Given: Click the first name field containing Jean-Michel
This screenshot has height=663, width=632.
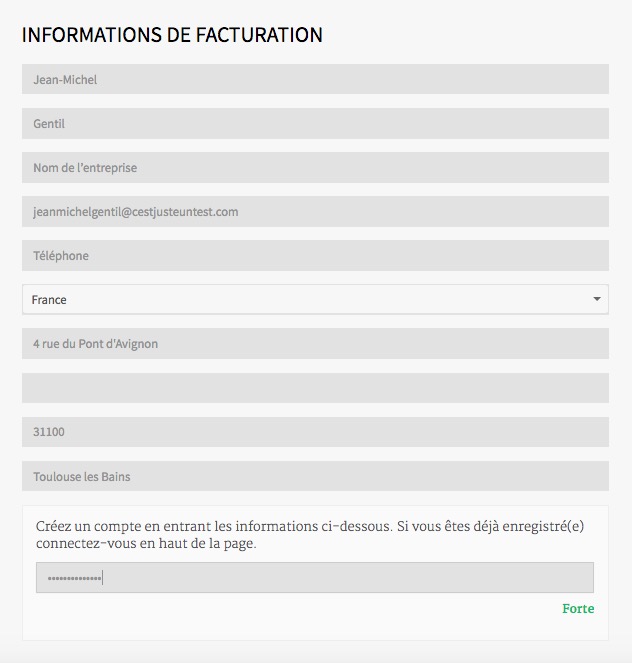Looking at the screenshot, I should pos(315,79).
